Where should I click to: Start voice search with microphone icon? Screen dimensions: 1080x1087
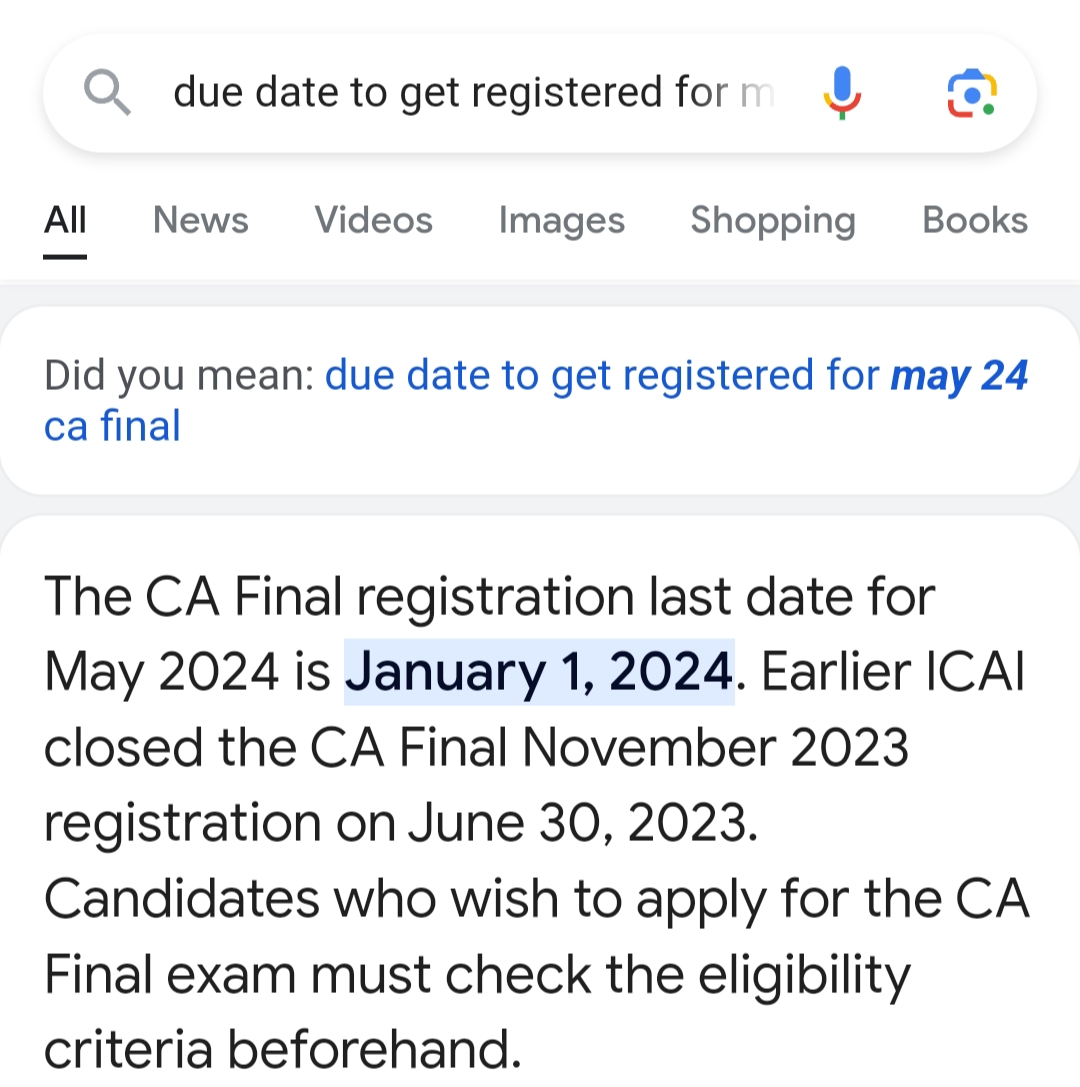pos(842,94)
